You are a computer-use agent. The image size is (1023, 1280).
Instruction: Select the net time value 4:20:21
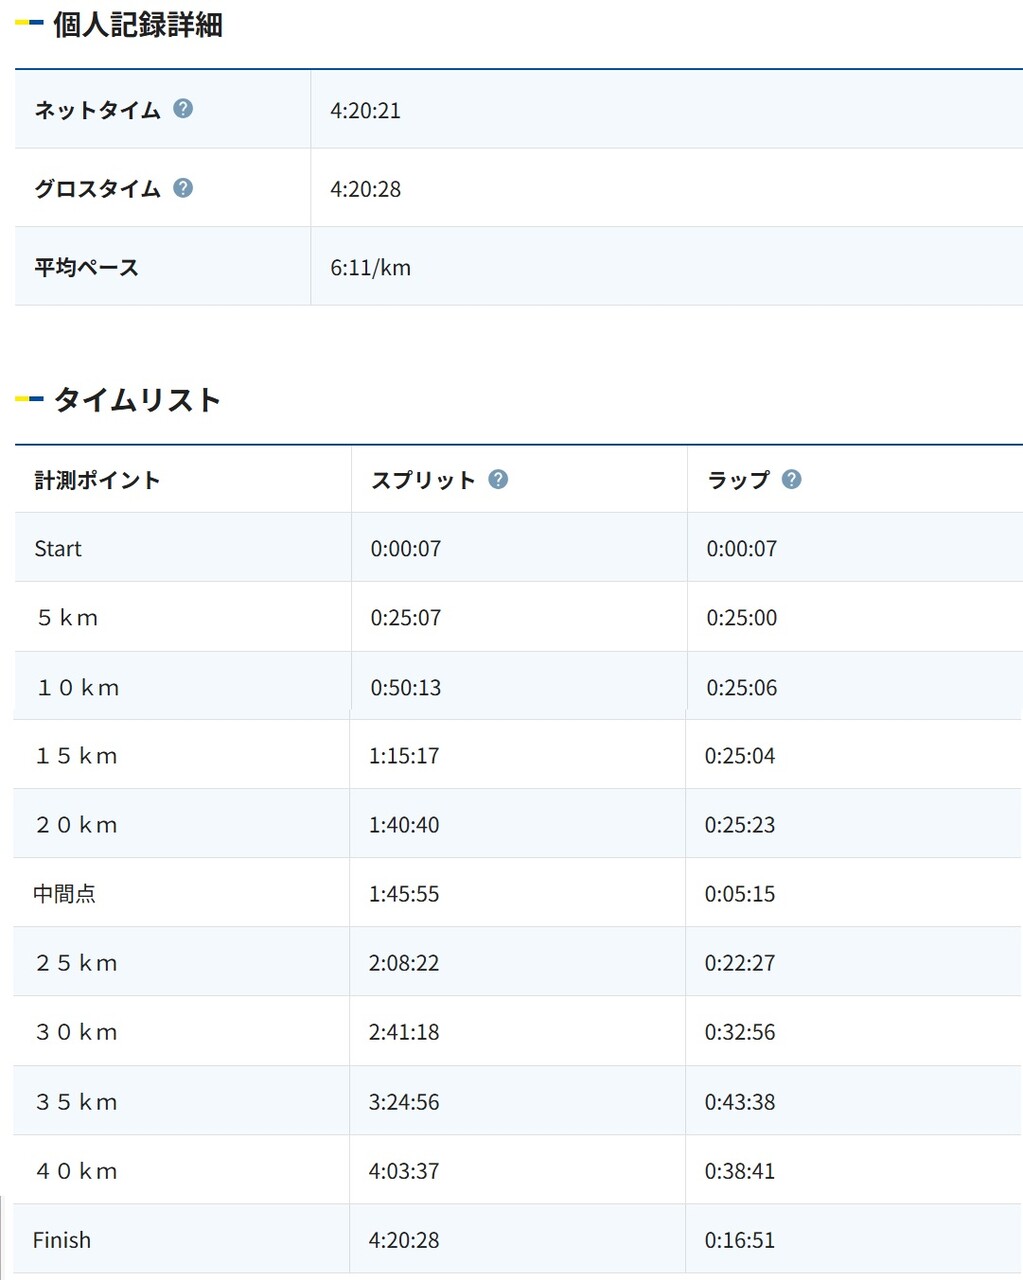pos(365,110)
